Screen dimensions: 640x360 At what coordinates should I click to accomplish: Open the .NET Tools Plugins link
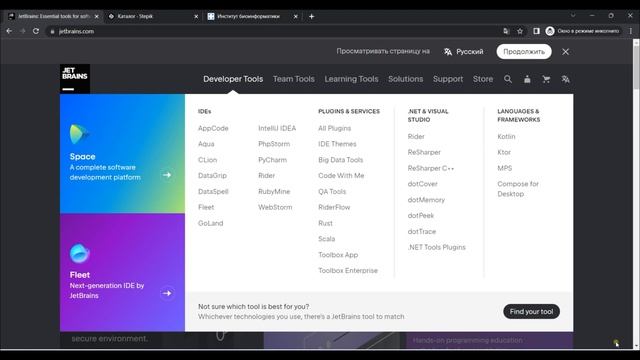pyautogui.click(x=437, y=247)
